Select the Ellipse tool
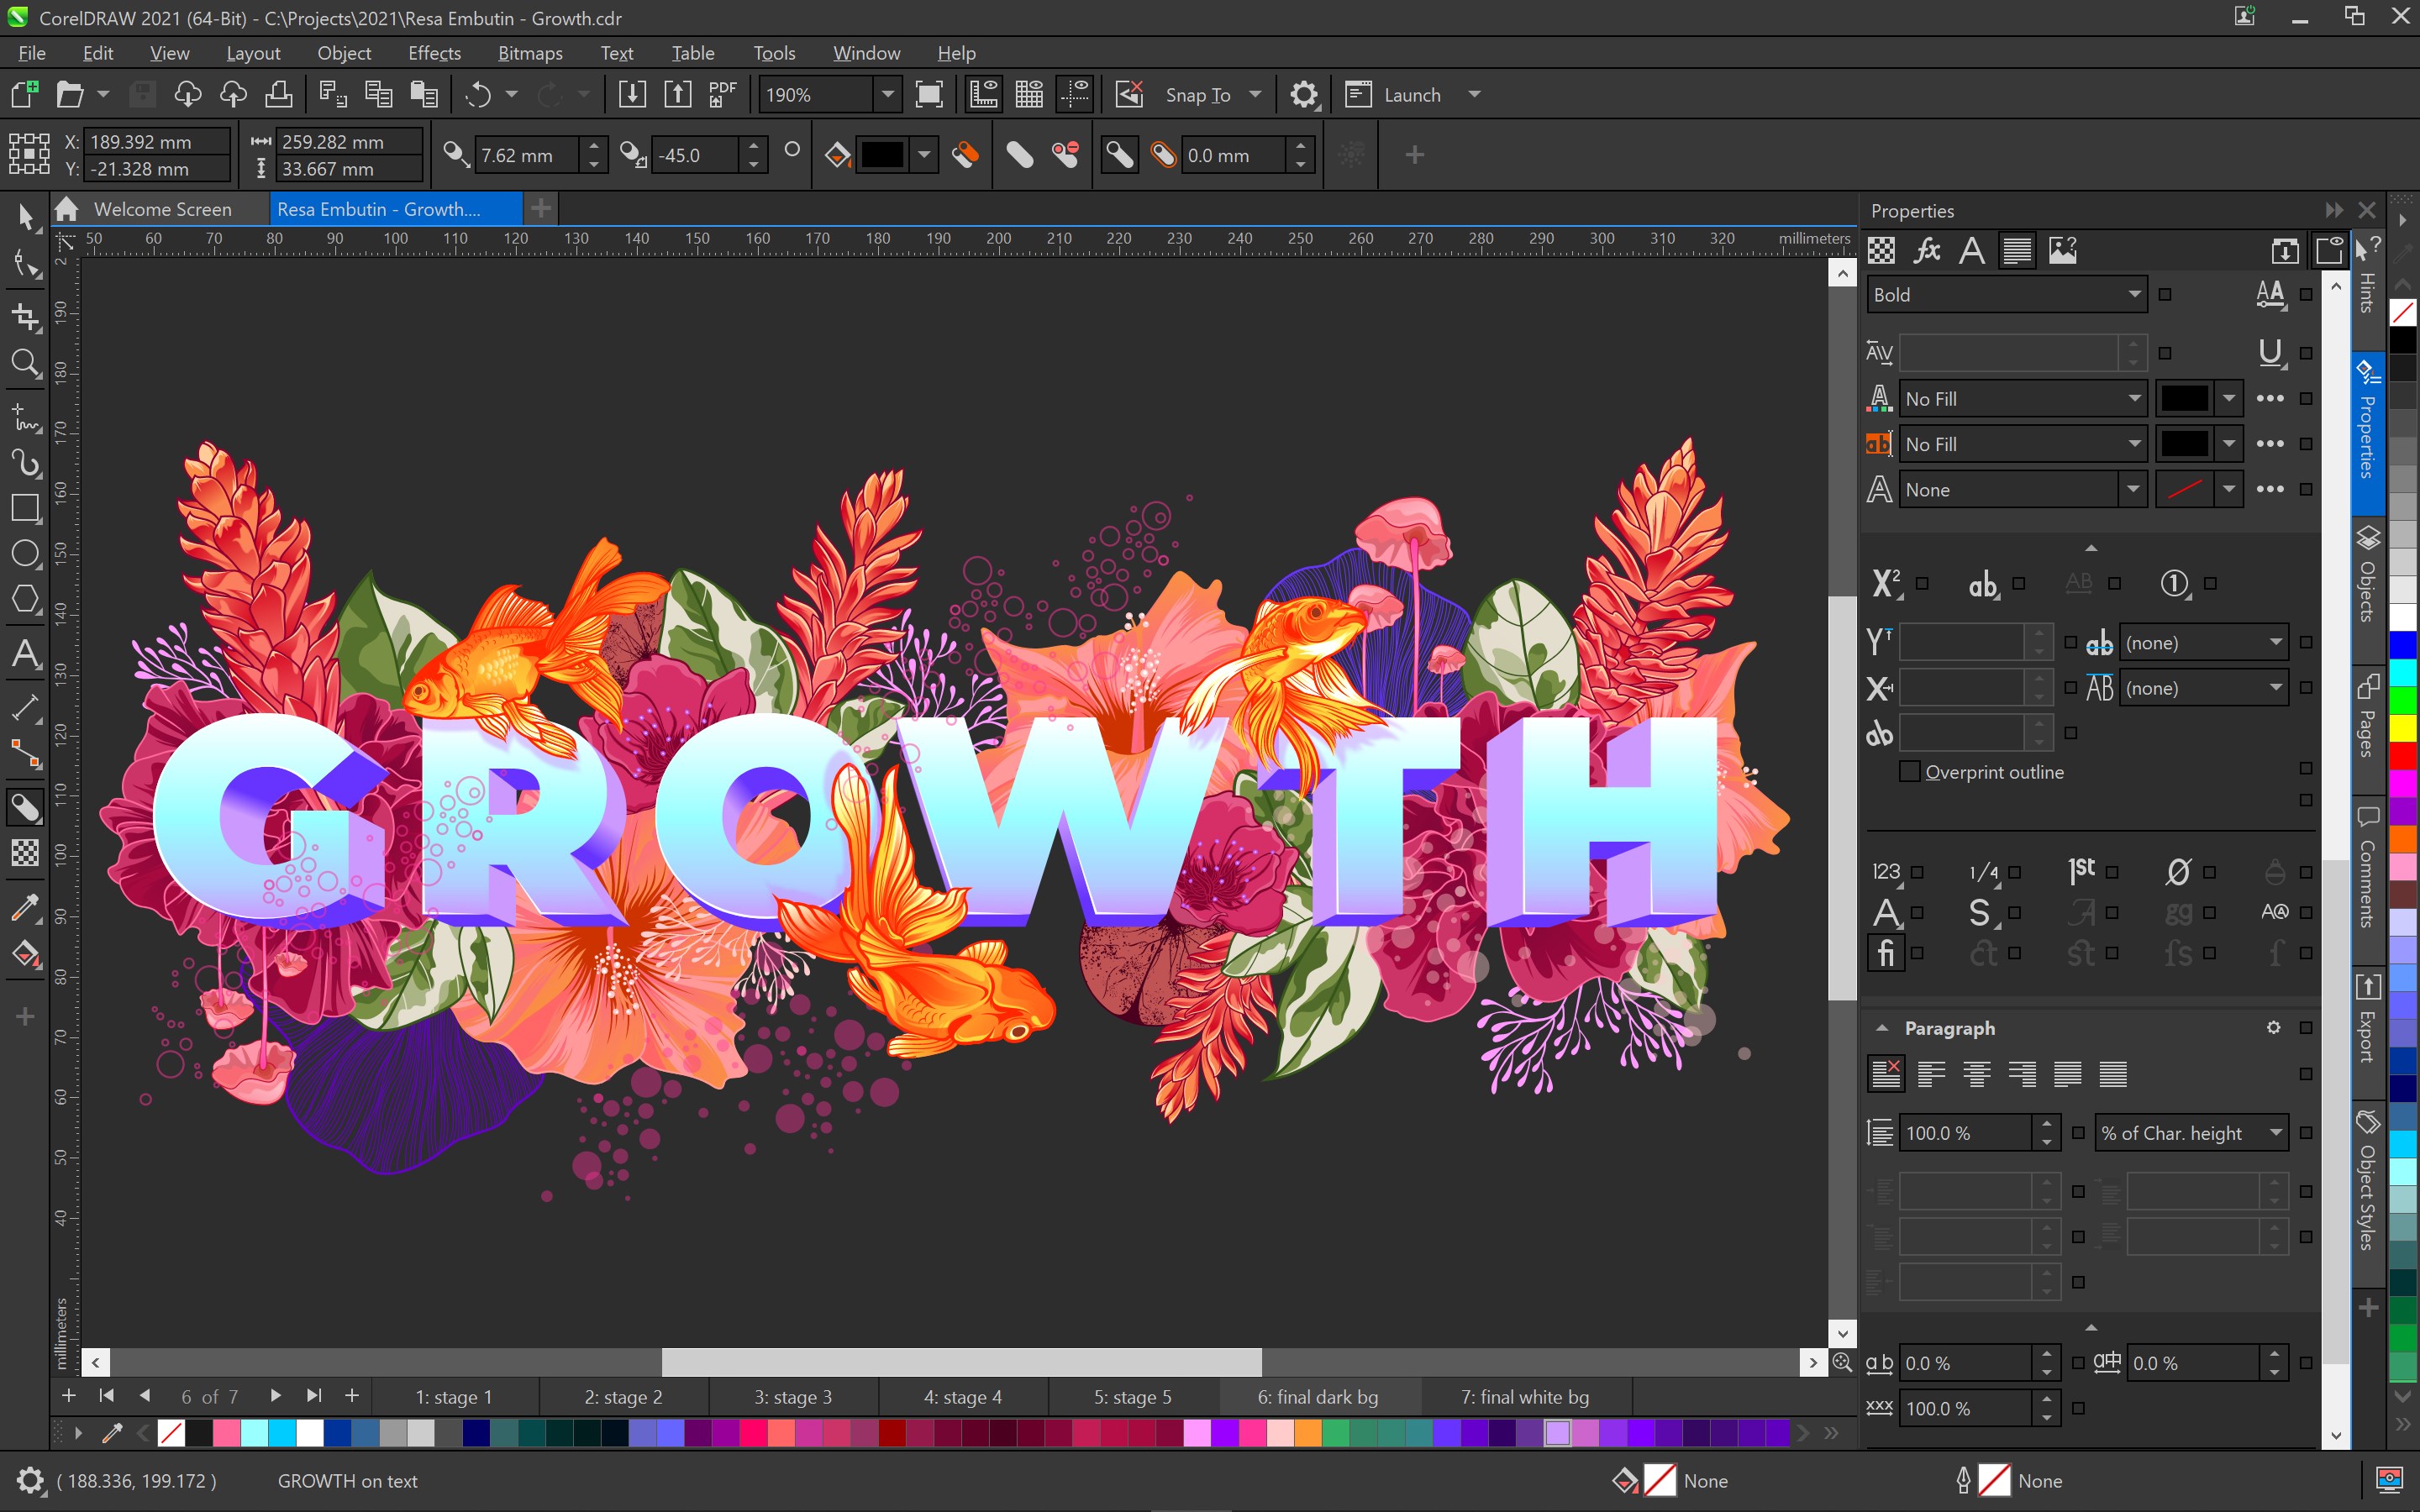The width and height of the screenshot is (2420, 1512). pyautogui.click(x=26, y=553)
